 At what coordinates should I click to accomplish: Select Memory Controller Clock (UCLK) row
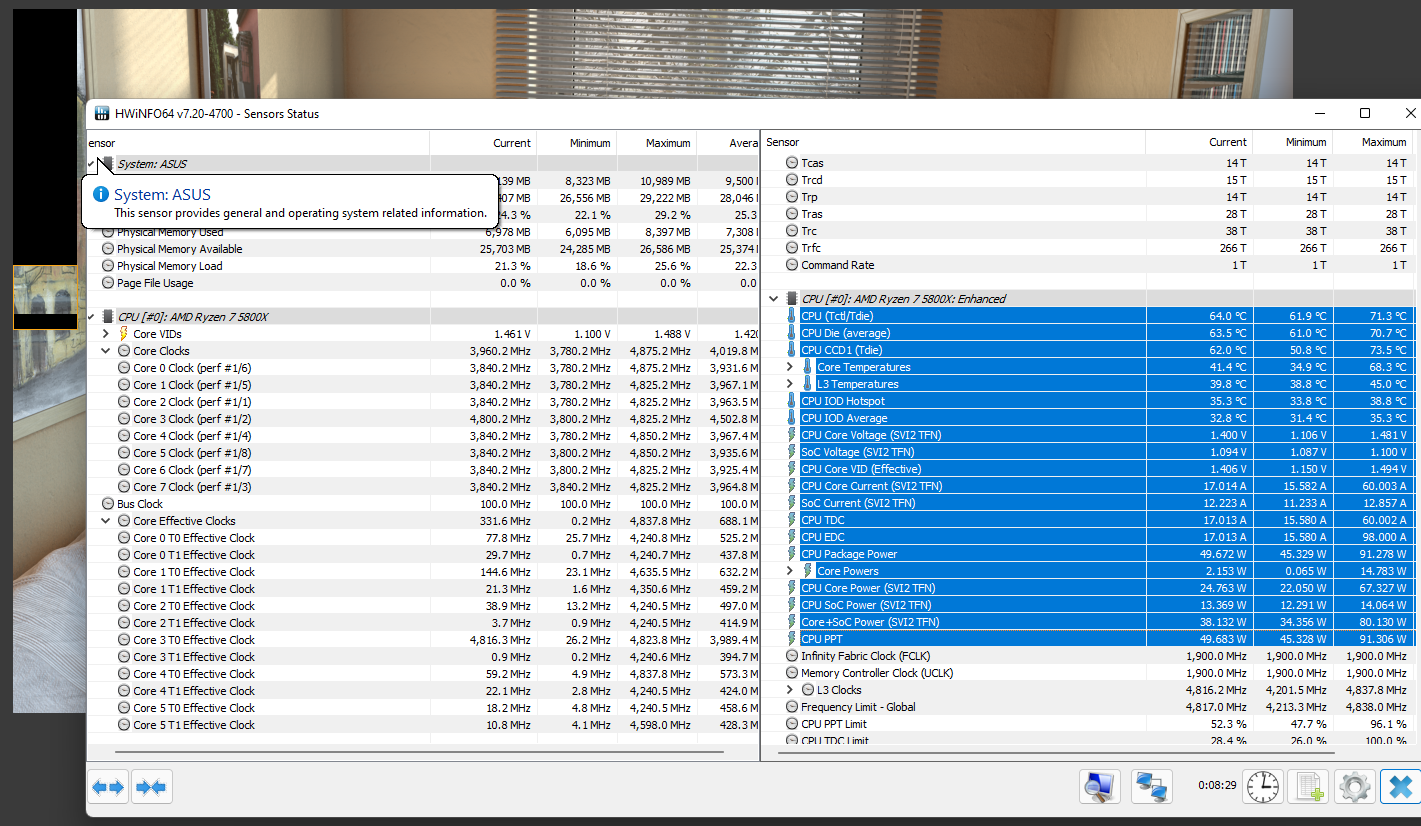pyautogui.click(x=1090, y=673)
